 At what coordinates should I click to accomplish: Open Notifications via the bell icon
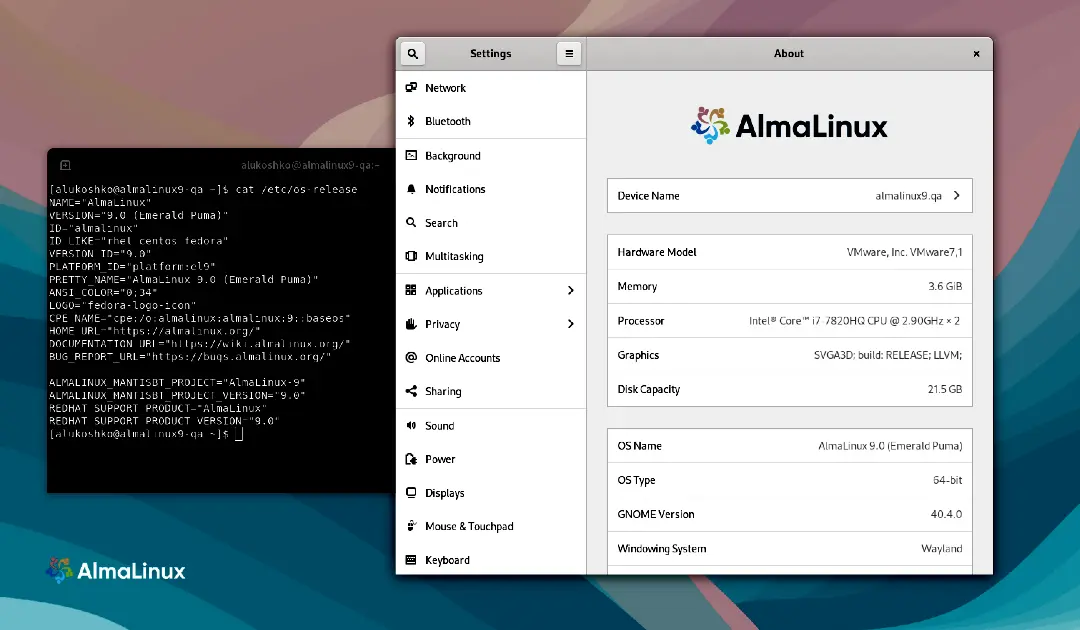(413, 188)
